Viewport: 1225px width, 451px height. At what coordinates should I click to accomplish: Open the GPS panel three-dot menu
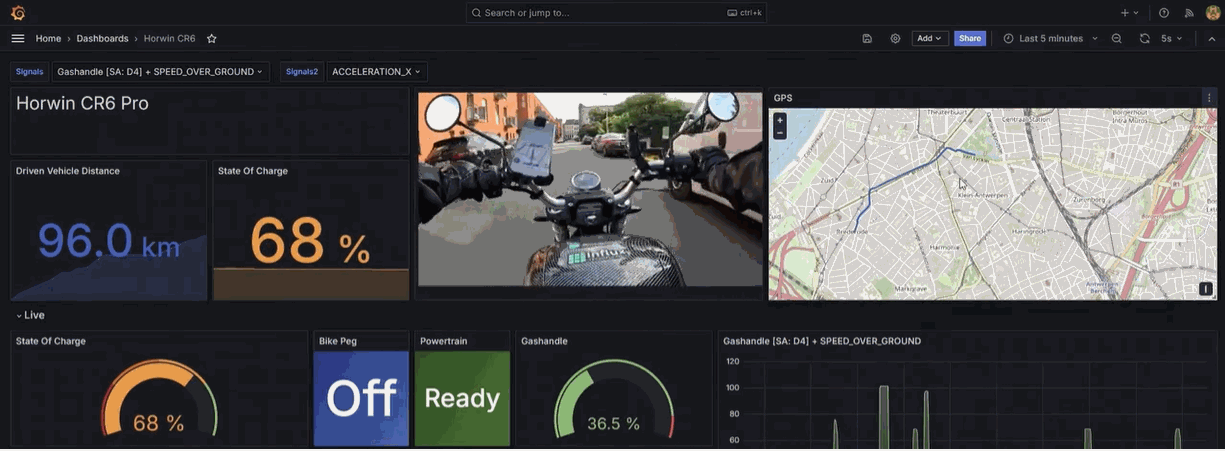[x=1209, y=98]
